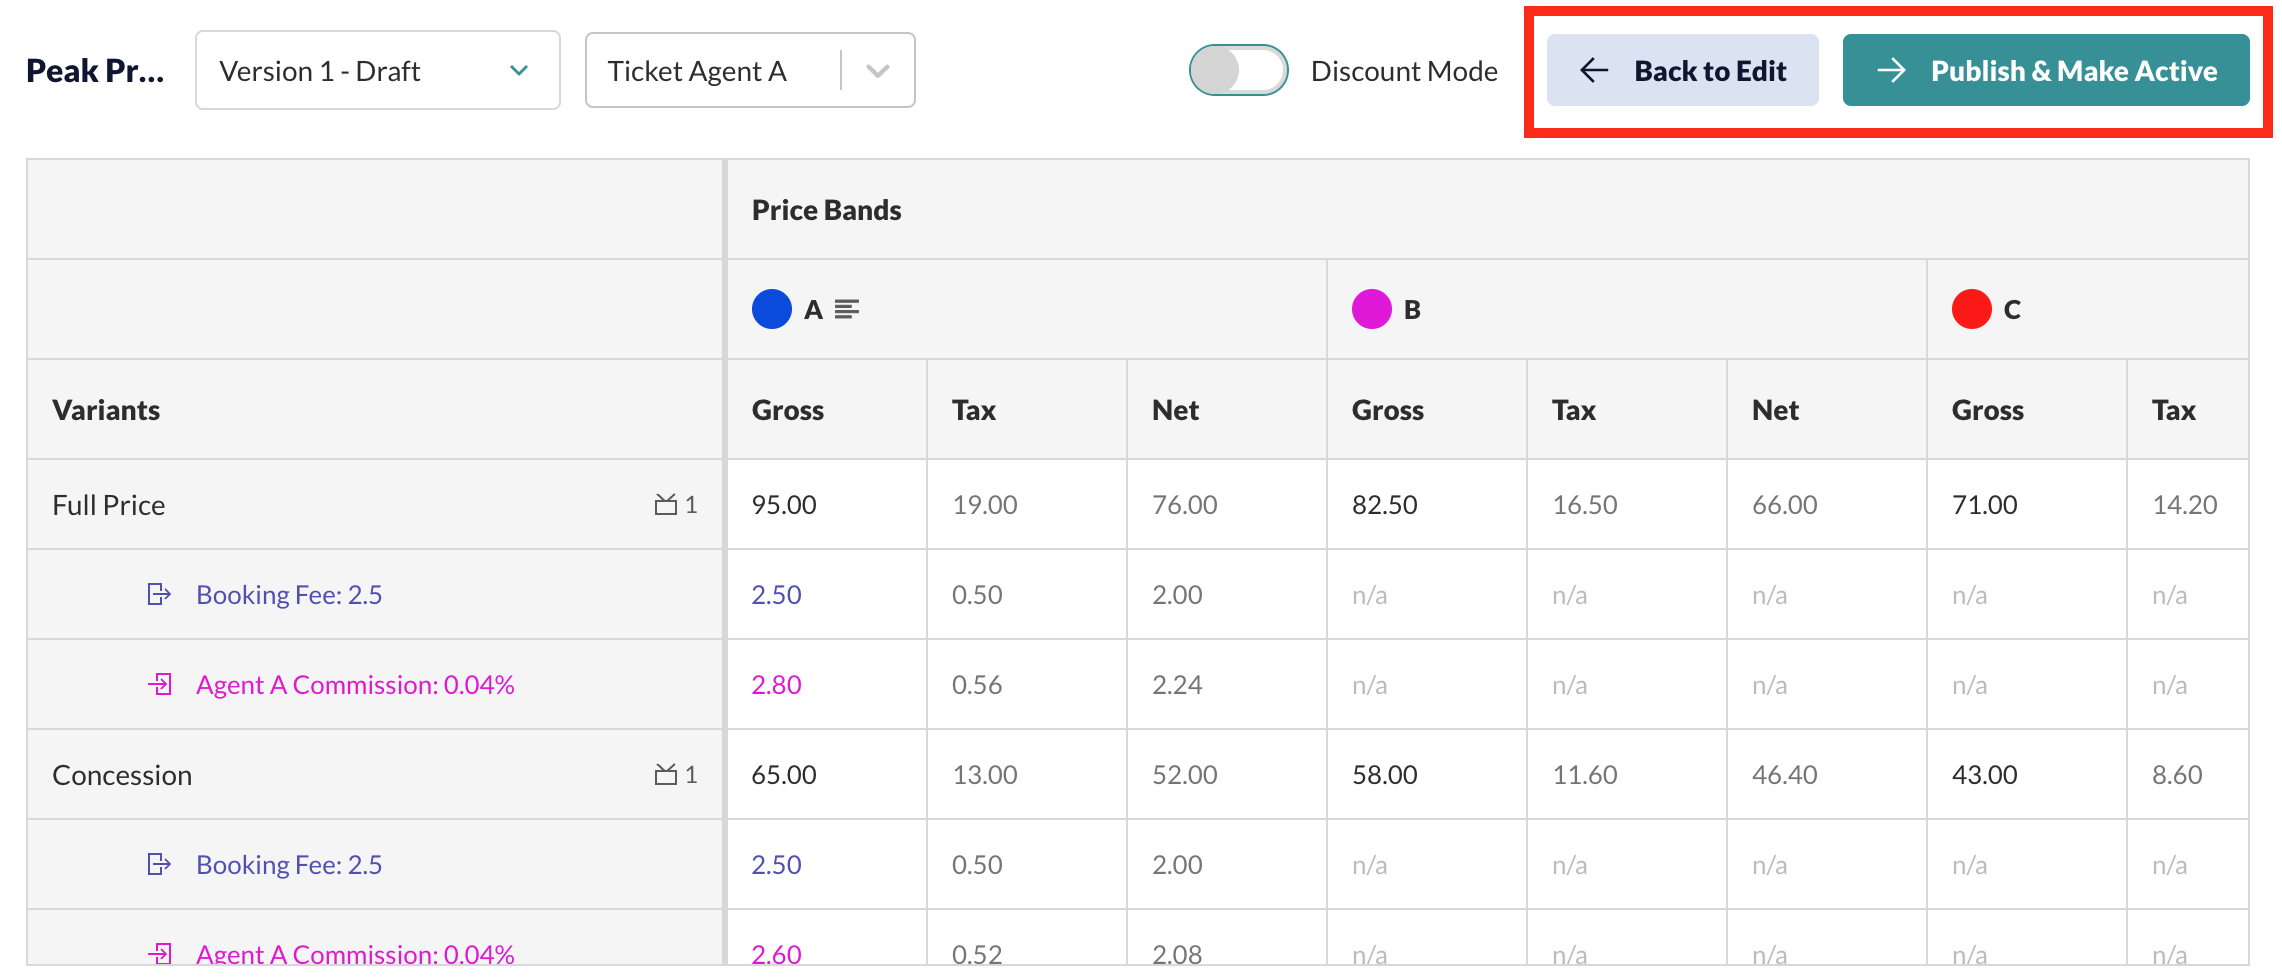The width and height of the screenshot is (2282, 980).
Task: Click the Full Price band B net 66.00
Action: 1784,505
